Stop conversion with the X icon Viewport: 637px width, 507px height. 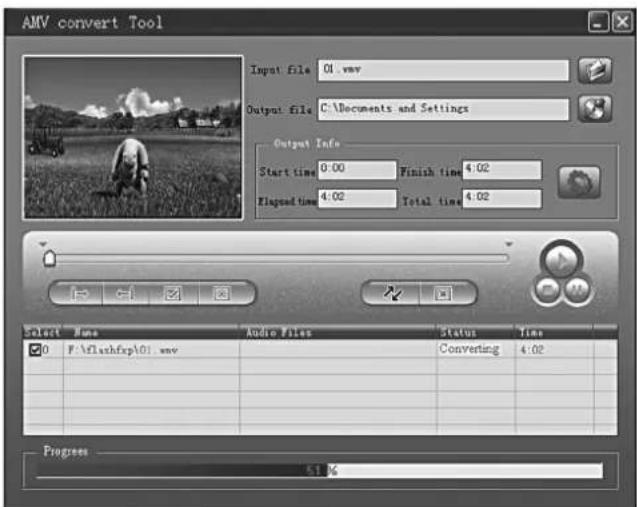tap(443, 293)
